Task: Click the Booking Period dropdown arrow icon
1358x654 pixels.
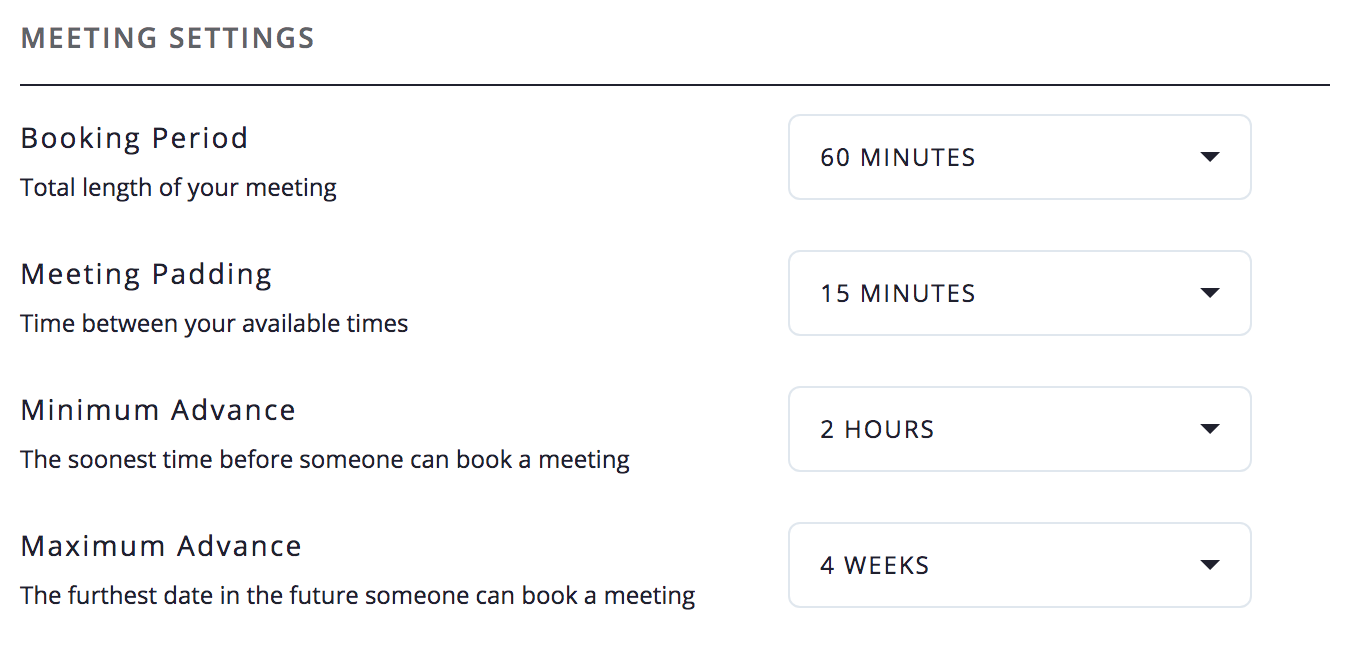Action: point(1210,157)
